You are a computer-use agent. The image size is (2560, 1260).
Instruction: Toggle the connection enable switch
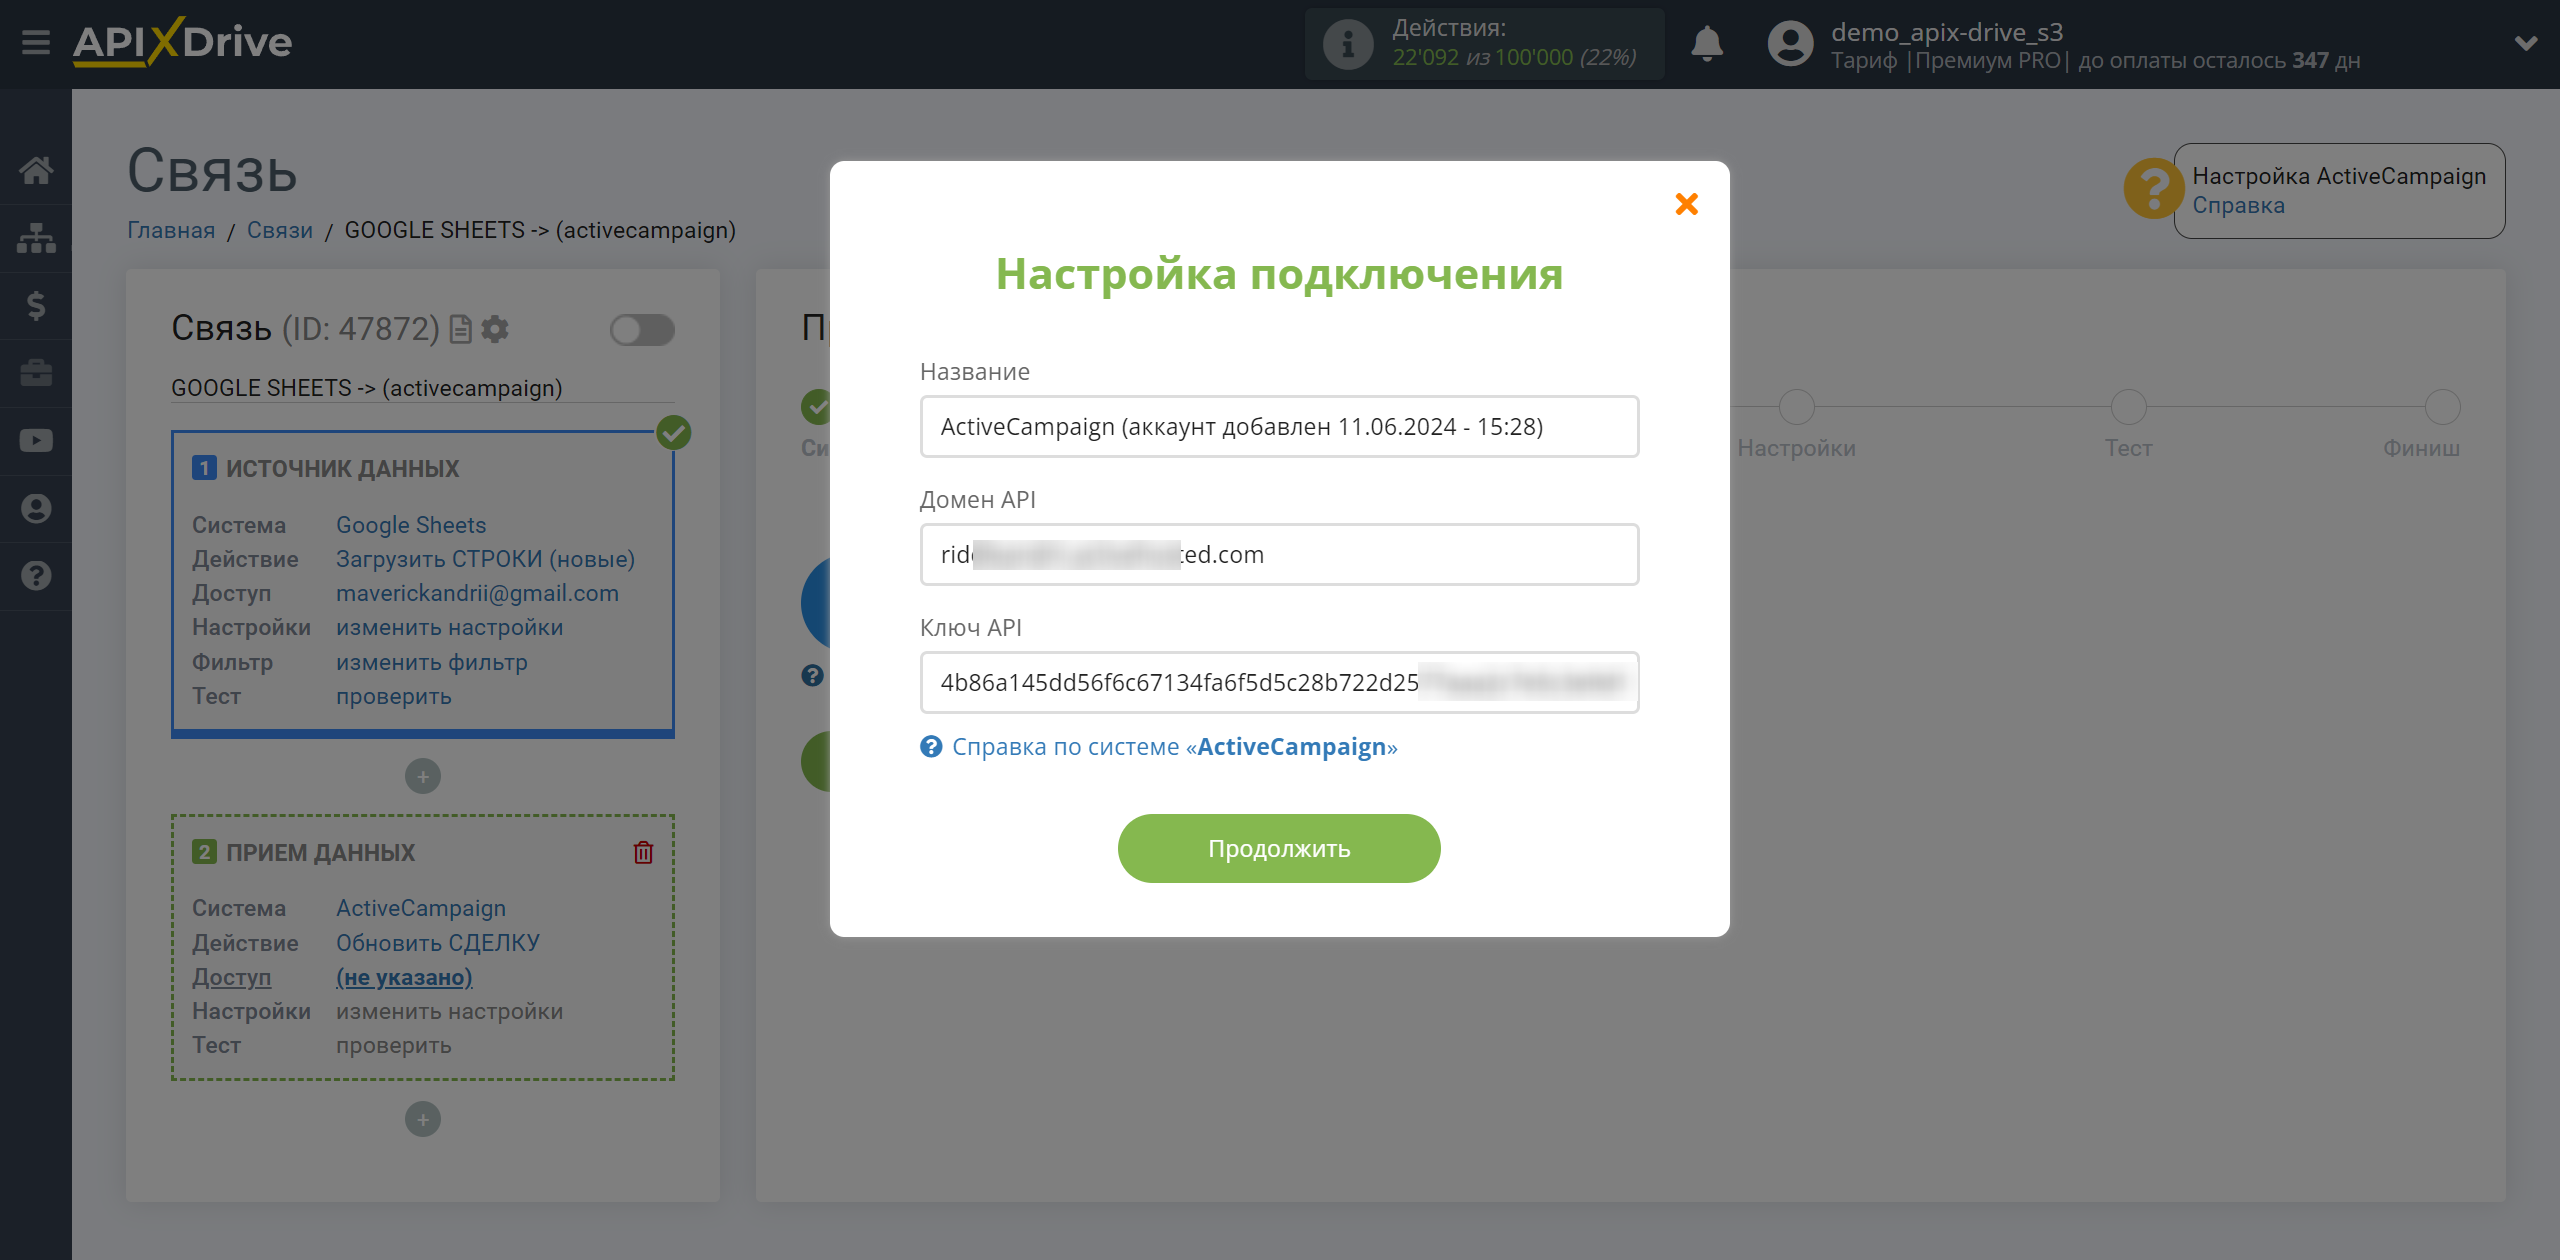642,329
